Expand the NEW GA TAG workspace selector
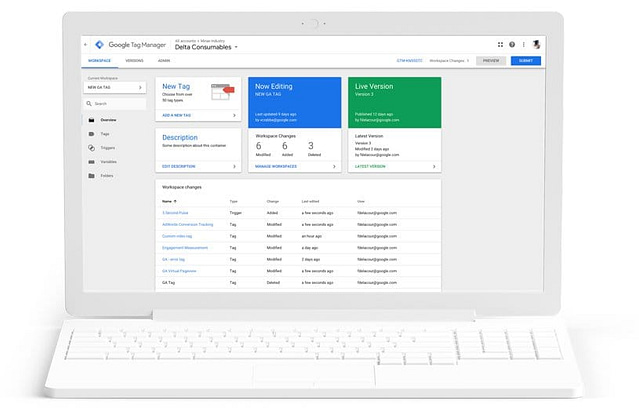The height and width of the screenshot is (408, 639). pyautogui.click(x=115, y=87)
